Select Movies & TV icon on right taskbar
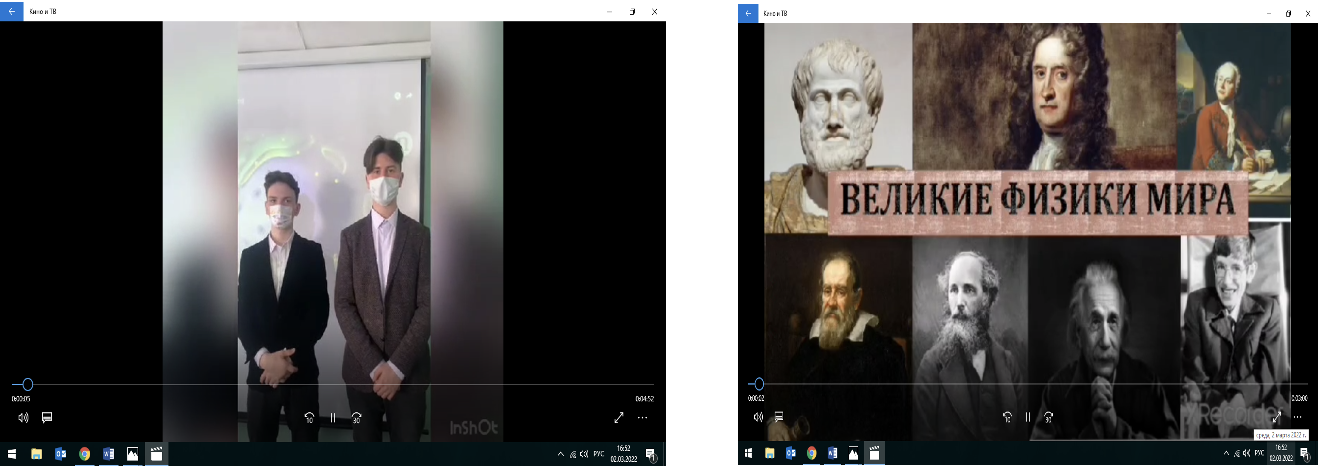Screen dimensions: 1330x470 click(x=874, y=454)
